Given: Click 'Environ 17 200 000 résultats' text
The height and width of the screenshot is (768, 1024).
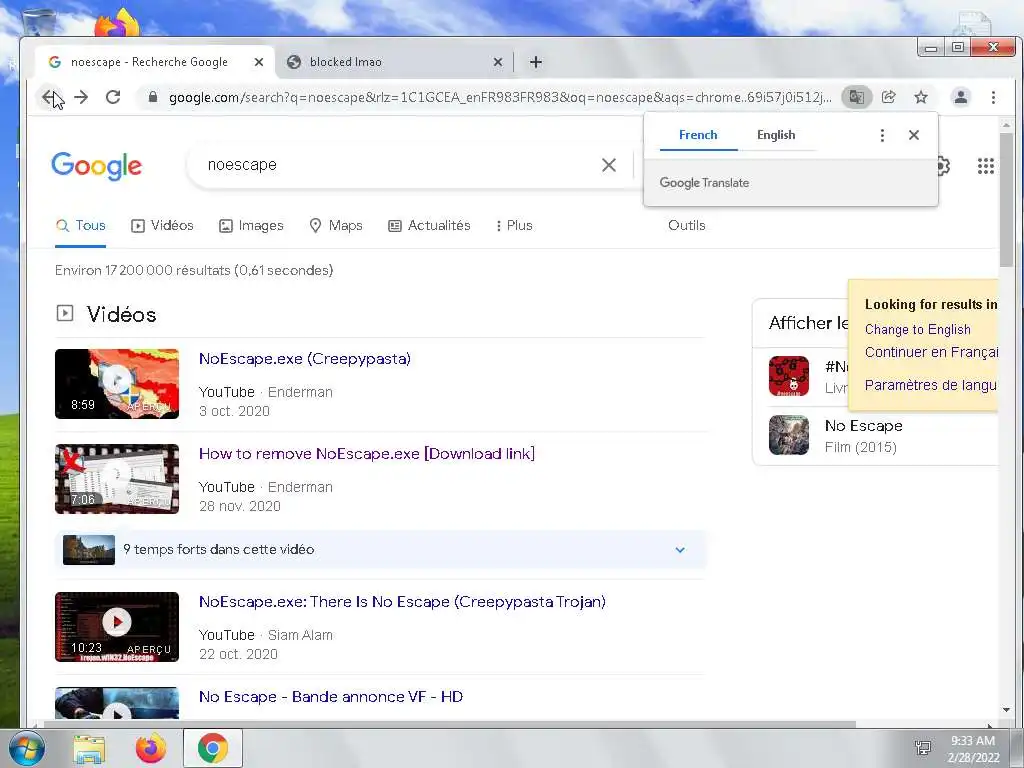Looking at the screenshot, I should click(194, 270).
